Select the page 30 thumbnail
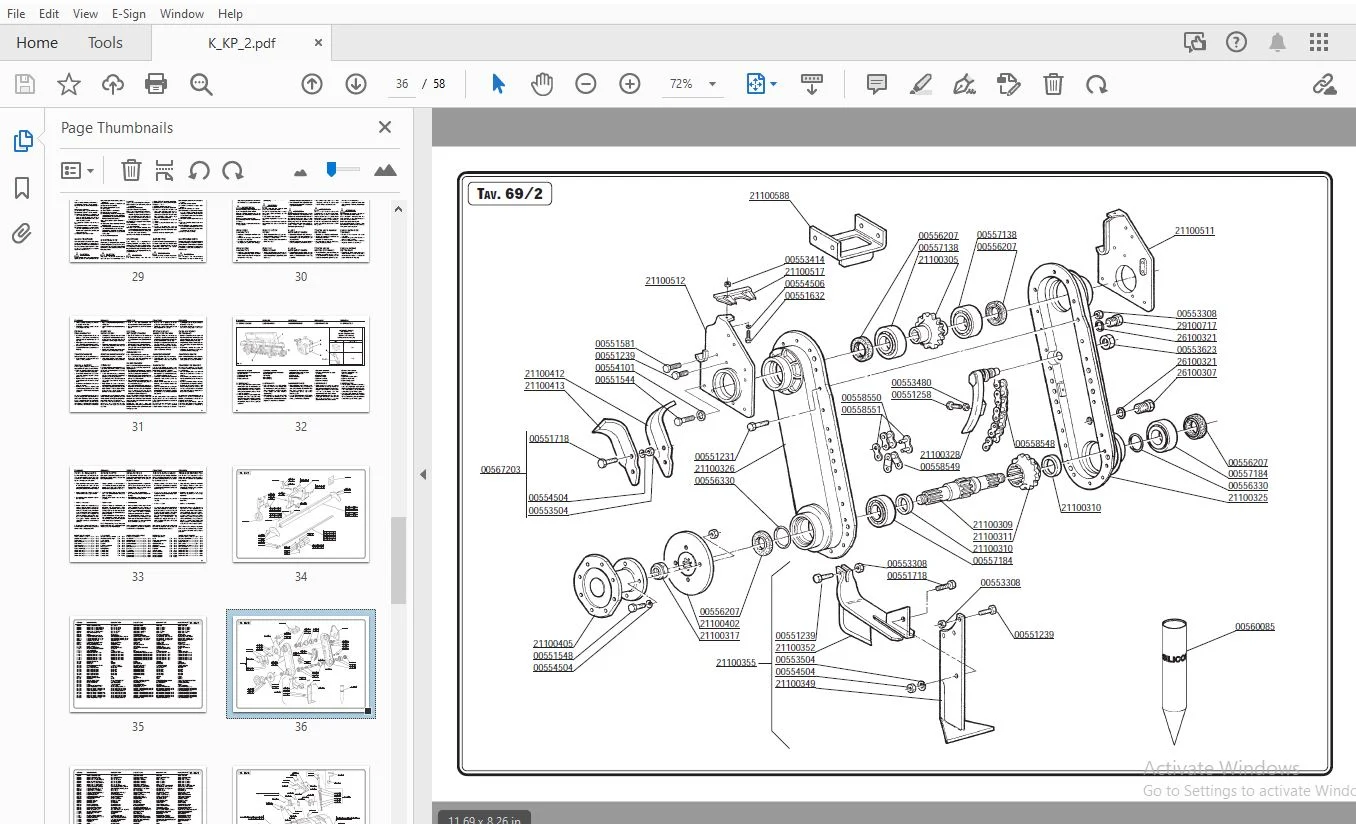1356x824 pixels. [301, 231]
